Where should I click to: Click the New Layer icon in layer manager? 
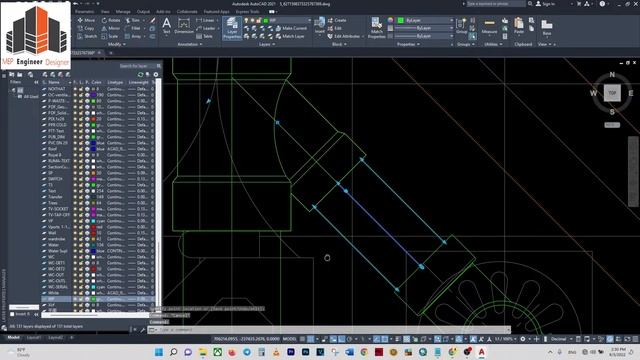pos(45,74)
